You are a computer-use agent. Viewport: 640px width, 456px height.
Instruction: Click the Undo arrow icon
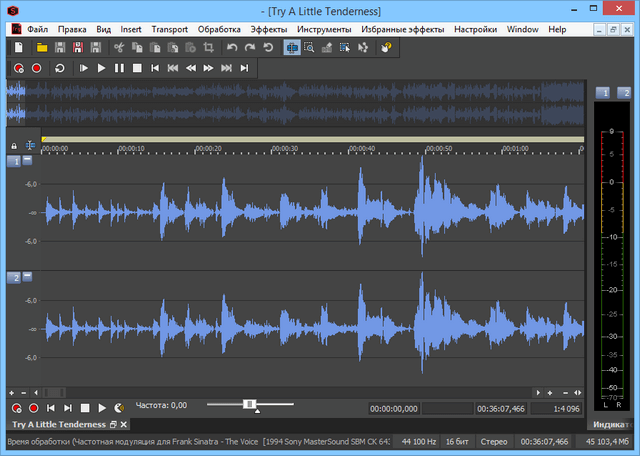point(232,47)
